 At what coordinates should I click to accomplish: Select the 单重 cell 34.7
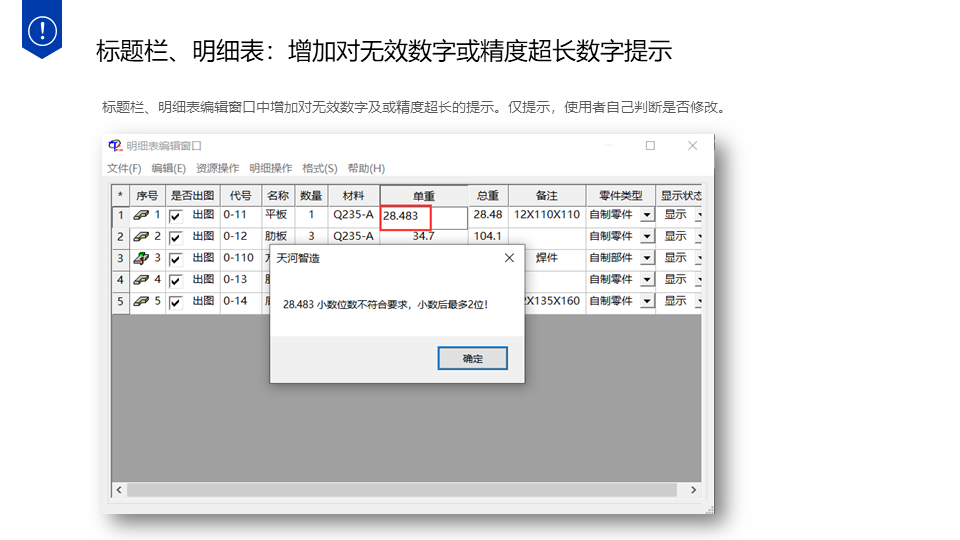(x=424, y=236)
